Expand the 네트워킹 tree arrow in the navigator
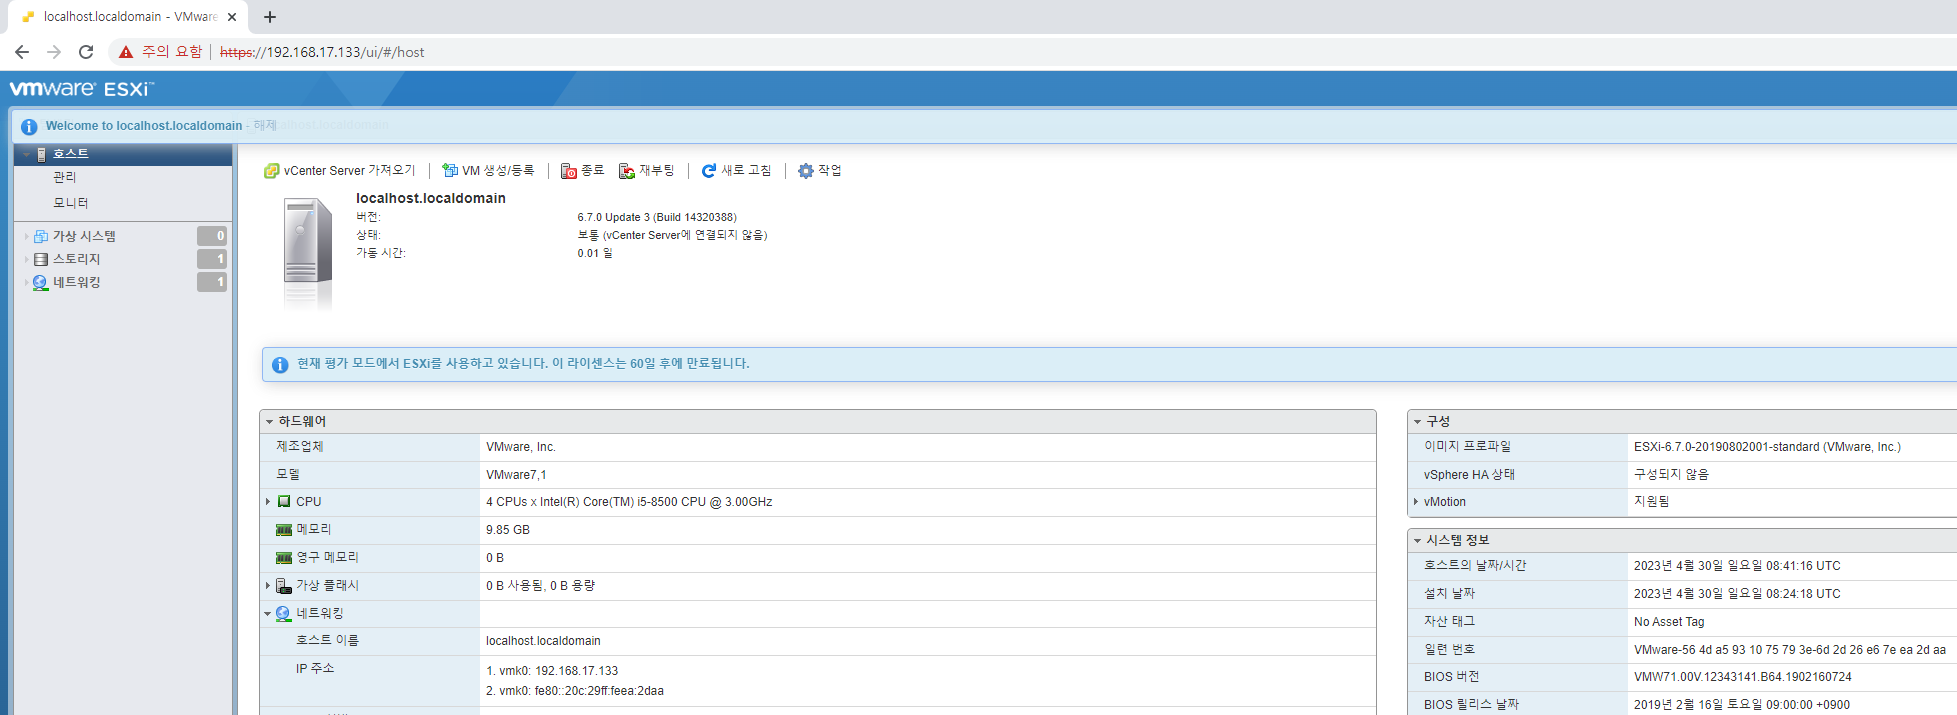Screen dimensions: 1957x715 (x=26, y=282)
